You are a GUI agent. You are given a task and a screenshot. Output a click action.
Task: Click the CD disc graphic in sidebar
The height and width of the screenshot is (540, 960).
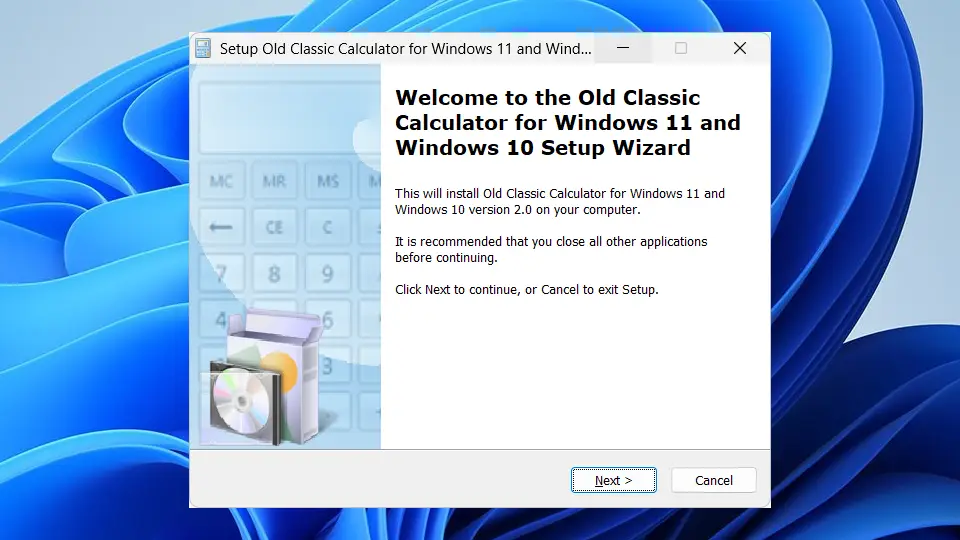click(241, 401)
